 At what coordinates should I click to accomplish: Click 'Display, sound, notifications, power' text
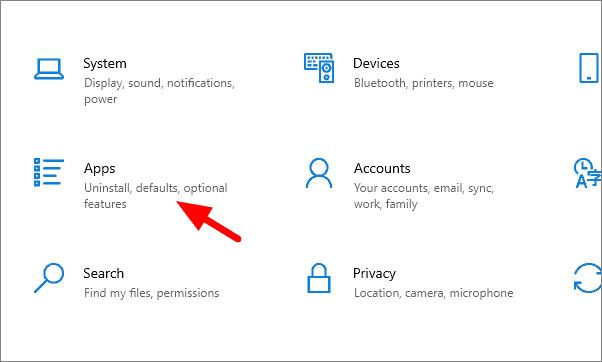tap(159, 91)
